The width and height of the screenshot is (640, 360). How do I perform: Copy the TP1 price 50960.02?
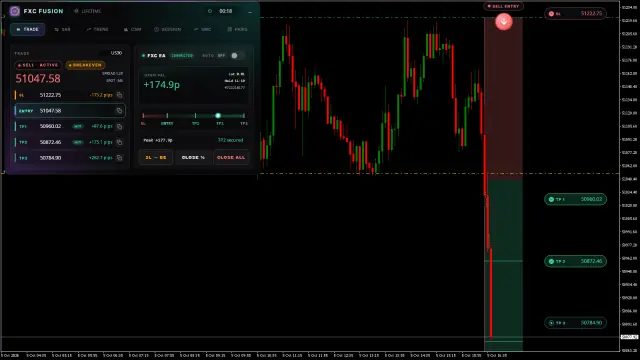(x=120, y=127)
